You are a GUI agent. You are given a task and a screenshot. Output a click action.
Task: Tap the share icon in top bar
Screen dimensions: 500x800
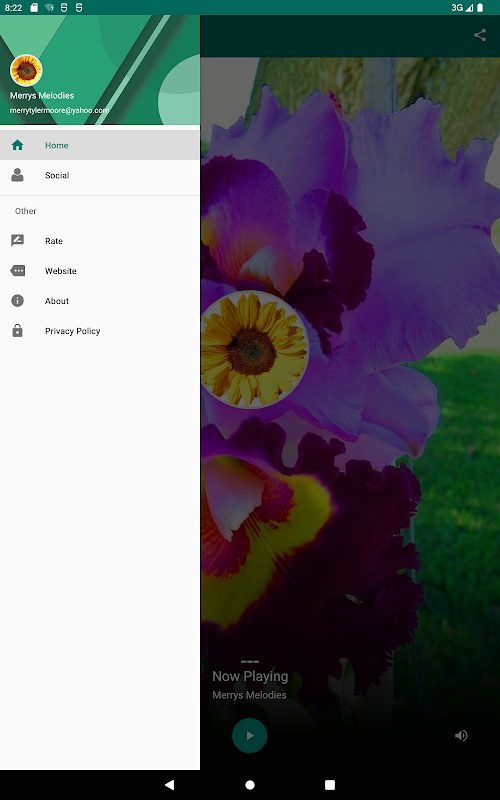point(480,35)
